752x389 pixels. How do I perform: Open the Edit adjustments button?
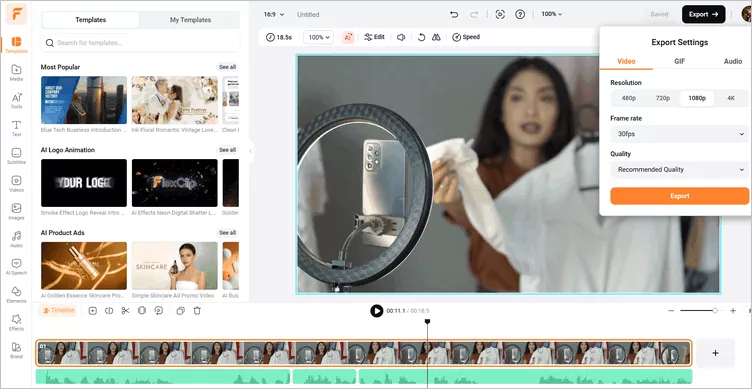point(375,37)
